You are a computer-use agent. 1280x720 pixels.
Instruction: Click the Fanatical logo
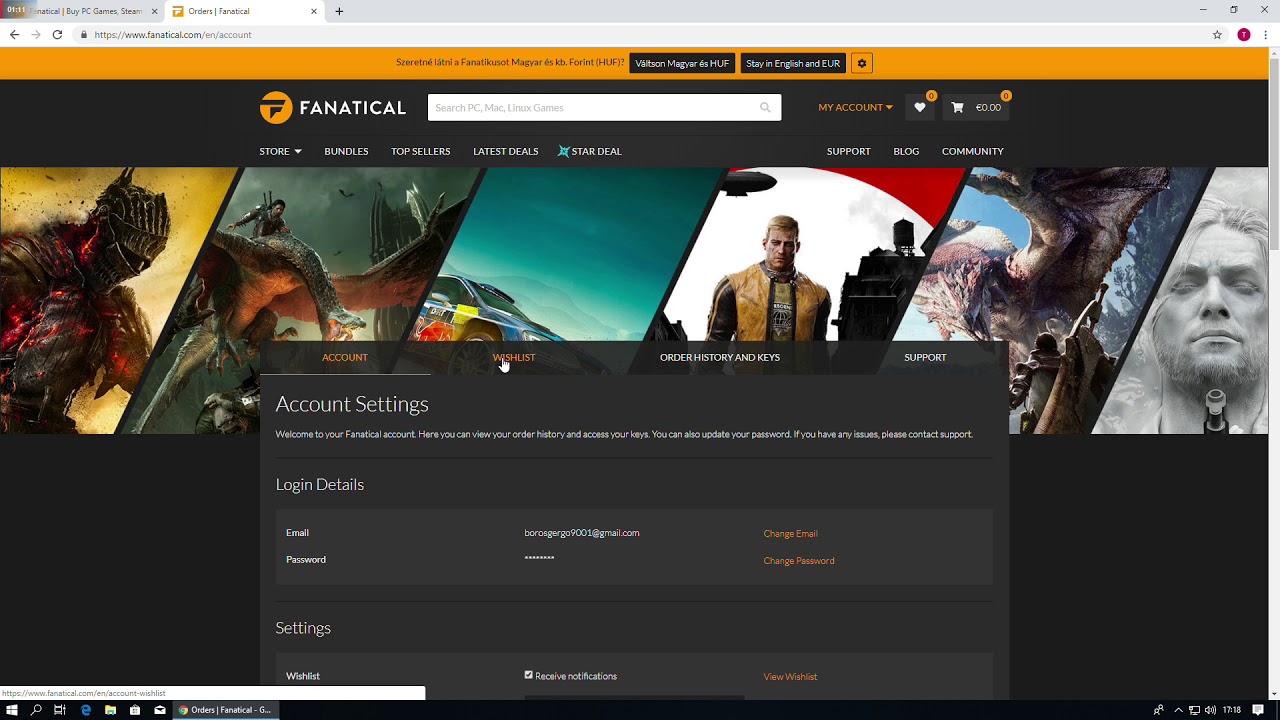pyautogui.click(x=333, y=107)
